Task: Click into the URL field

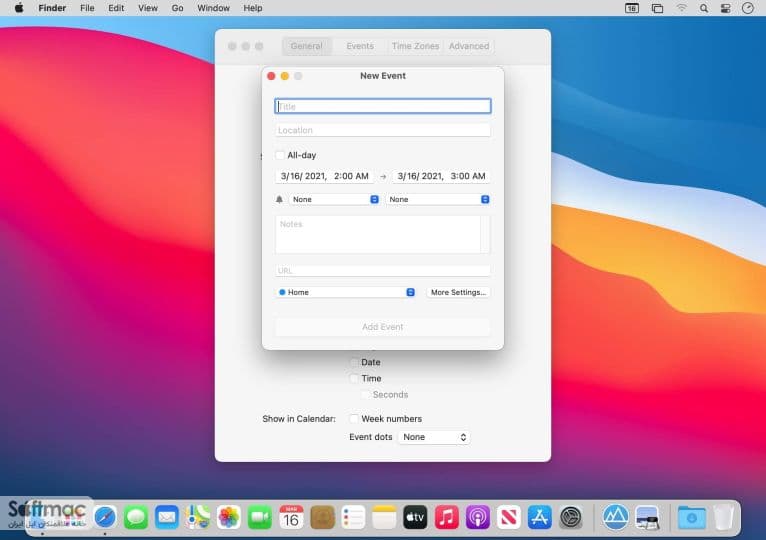Action: [x=383, y=270]
